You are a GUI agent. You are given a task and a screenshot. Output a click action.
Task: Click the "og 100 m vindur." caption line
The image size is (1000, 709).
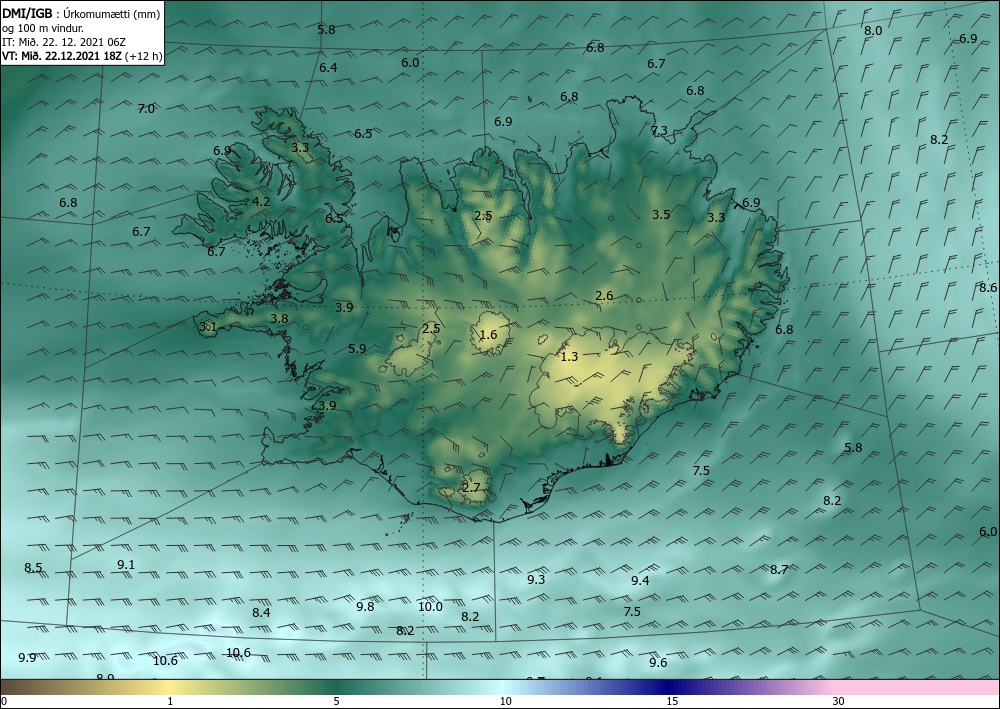[x=43, y=28]
